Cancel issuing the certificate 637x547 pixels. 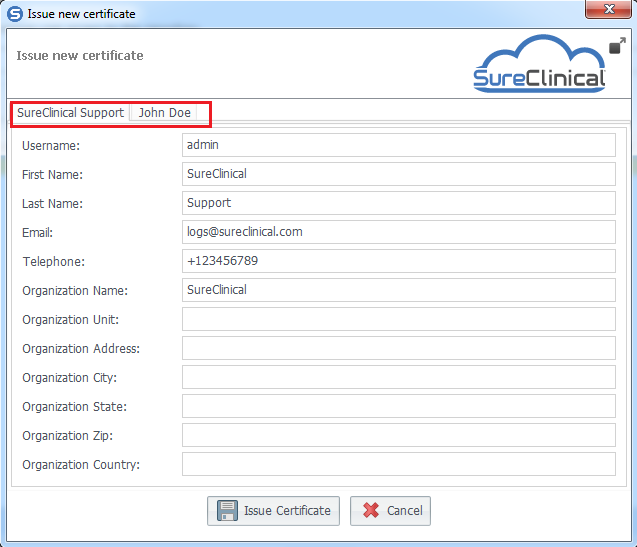pos(390,511)
